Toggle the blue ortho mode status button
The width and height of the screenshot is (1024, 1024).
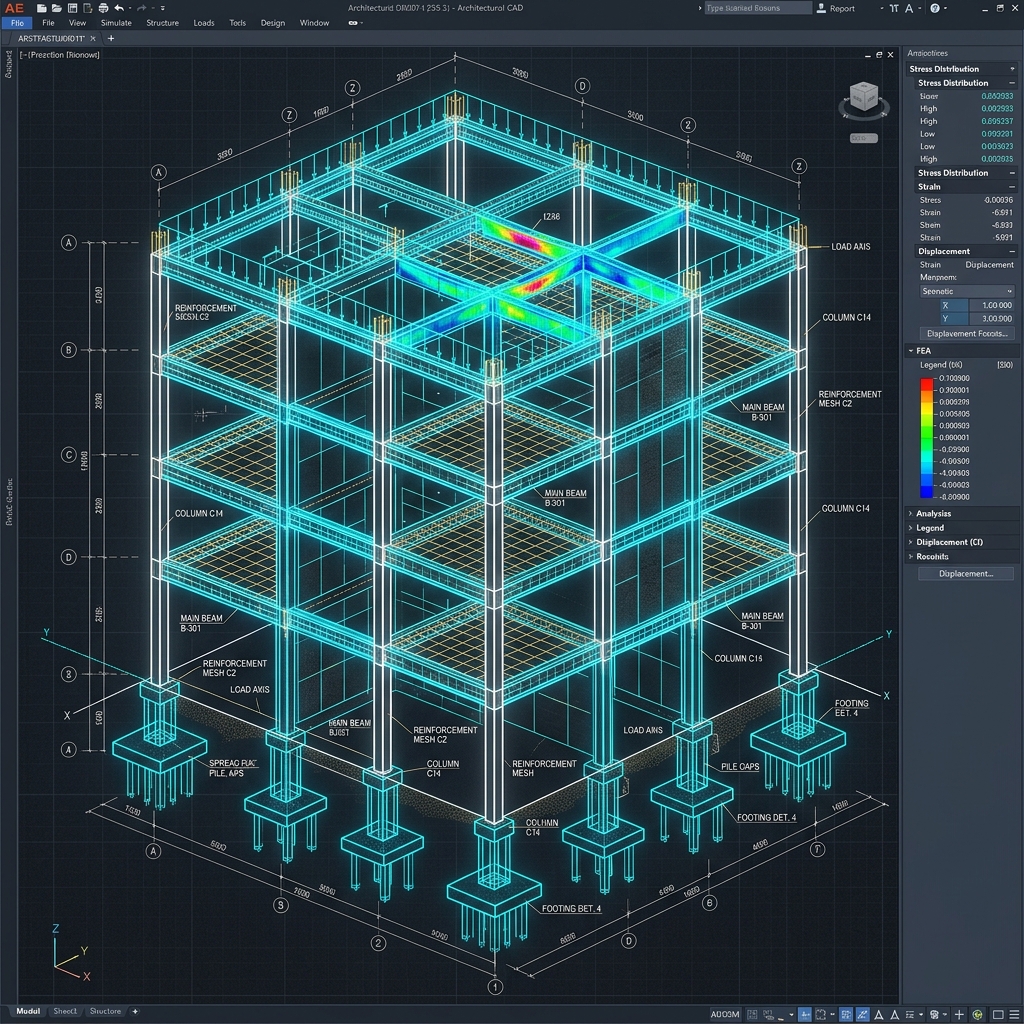point(805,1014)
